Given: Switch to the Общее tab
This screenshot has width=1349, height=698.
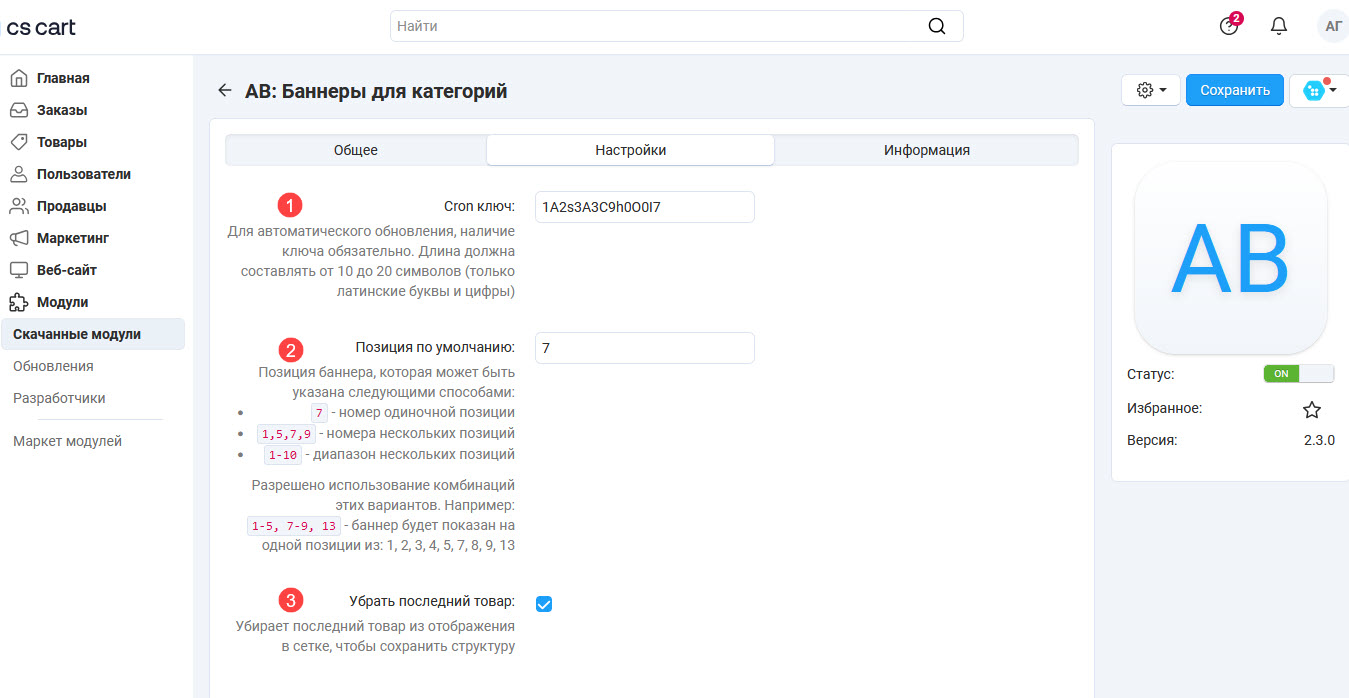Looking at the screenshot, I should click(x=355, y=149).
